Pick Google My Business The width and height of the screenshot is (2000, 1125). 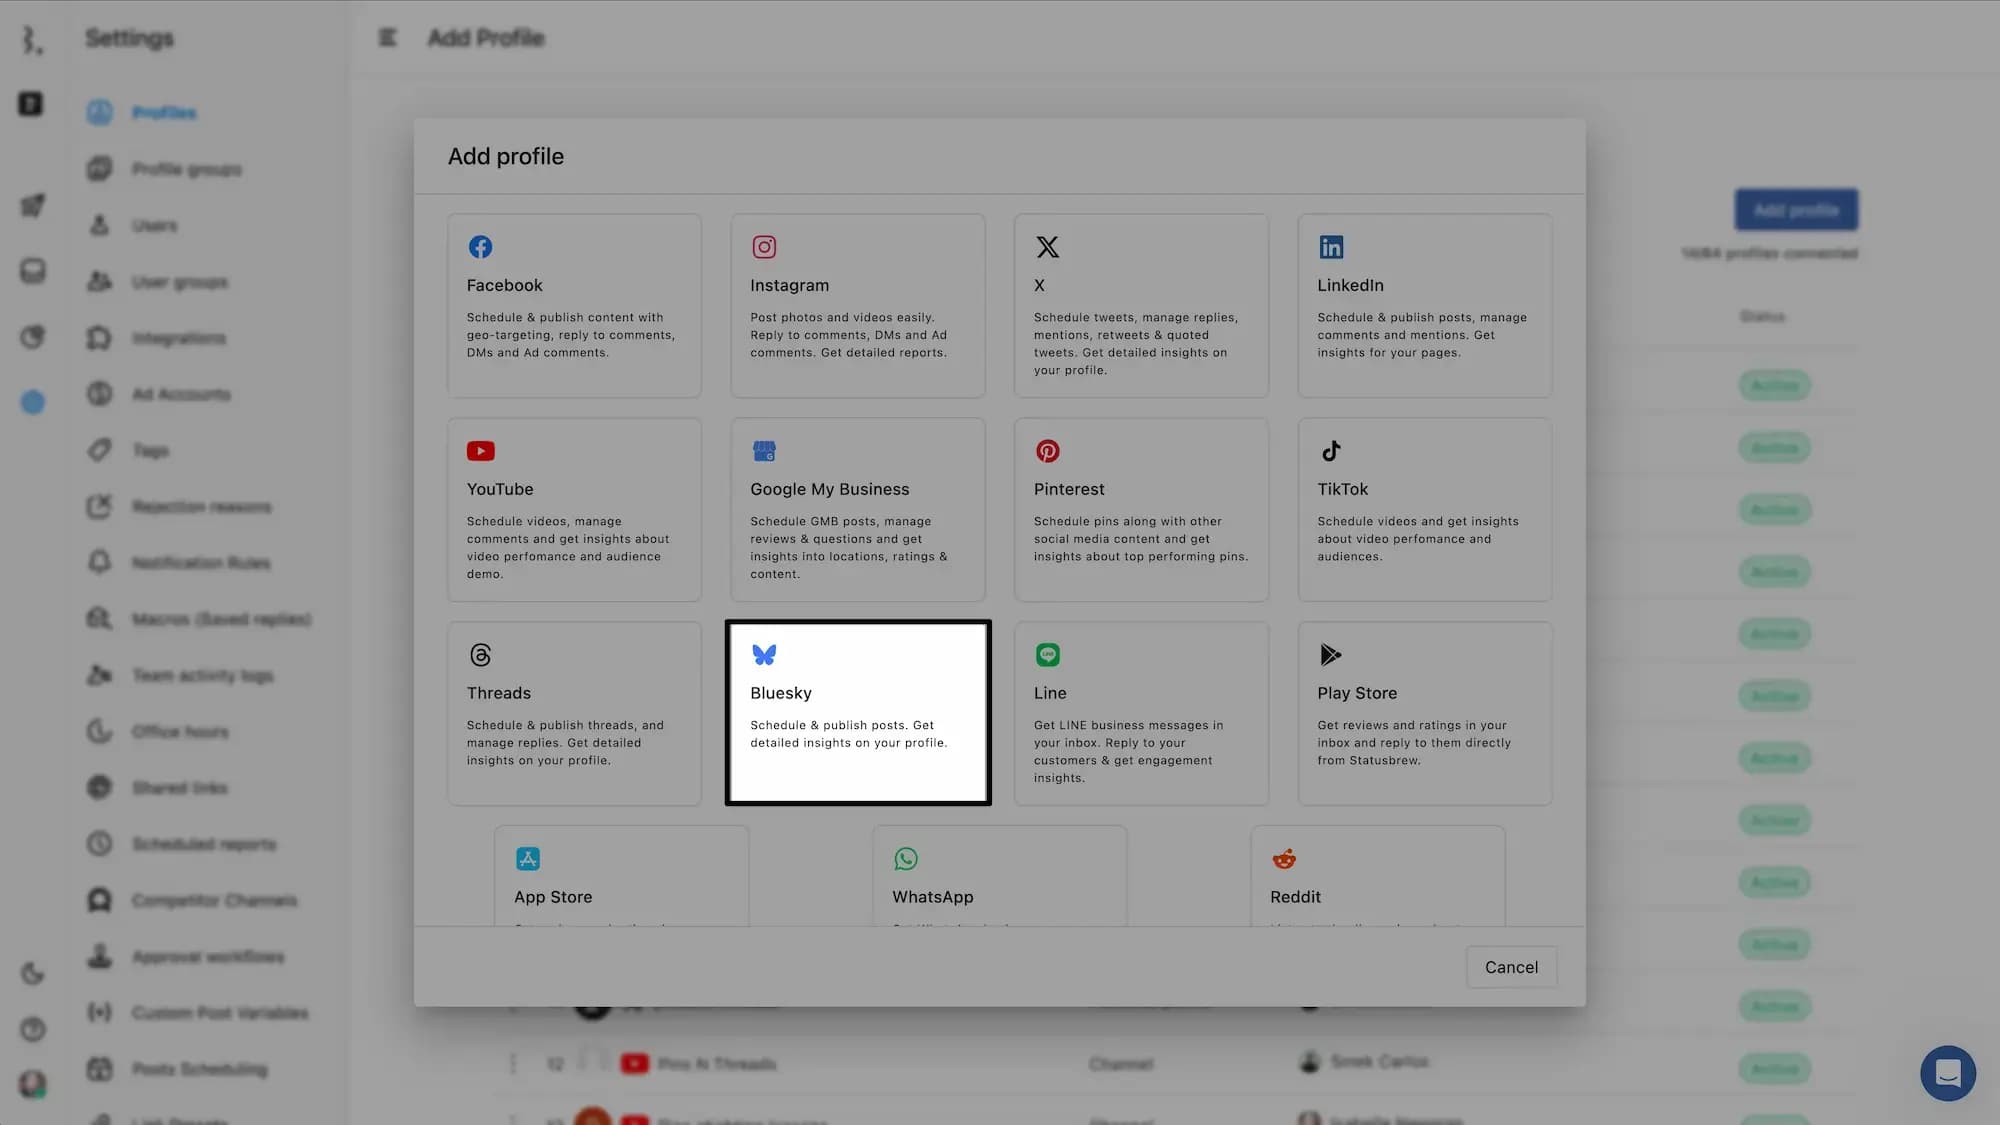(858, 509)
